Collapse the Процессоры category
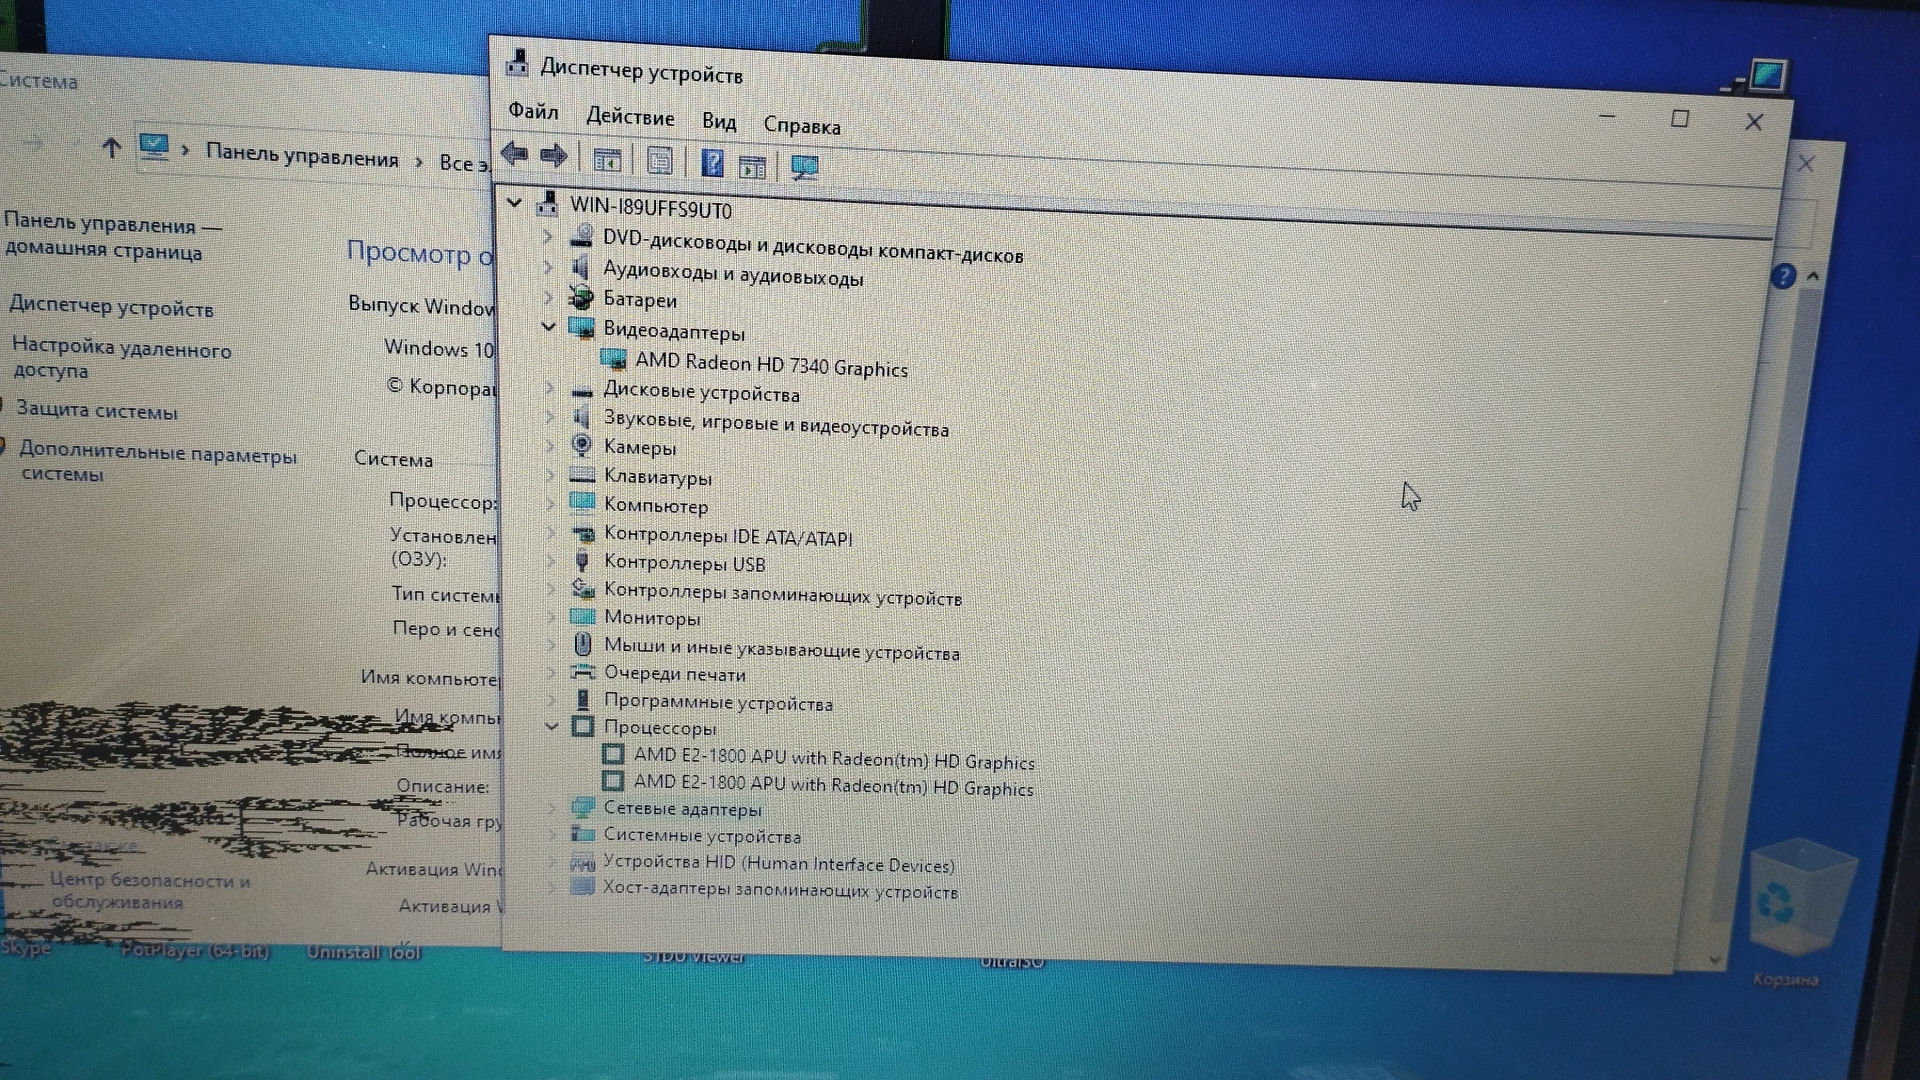1920x1080 pixels. [551, 726]
